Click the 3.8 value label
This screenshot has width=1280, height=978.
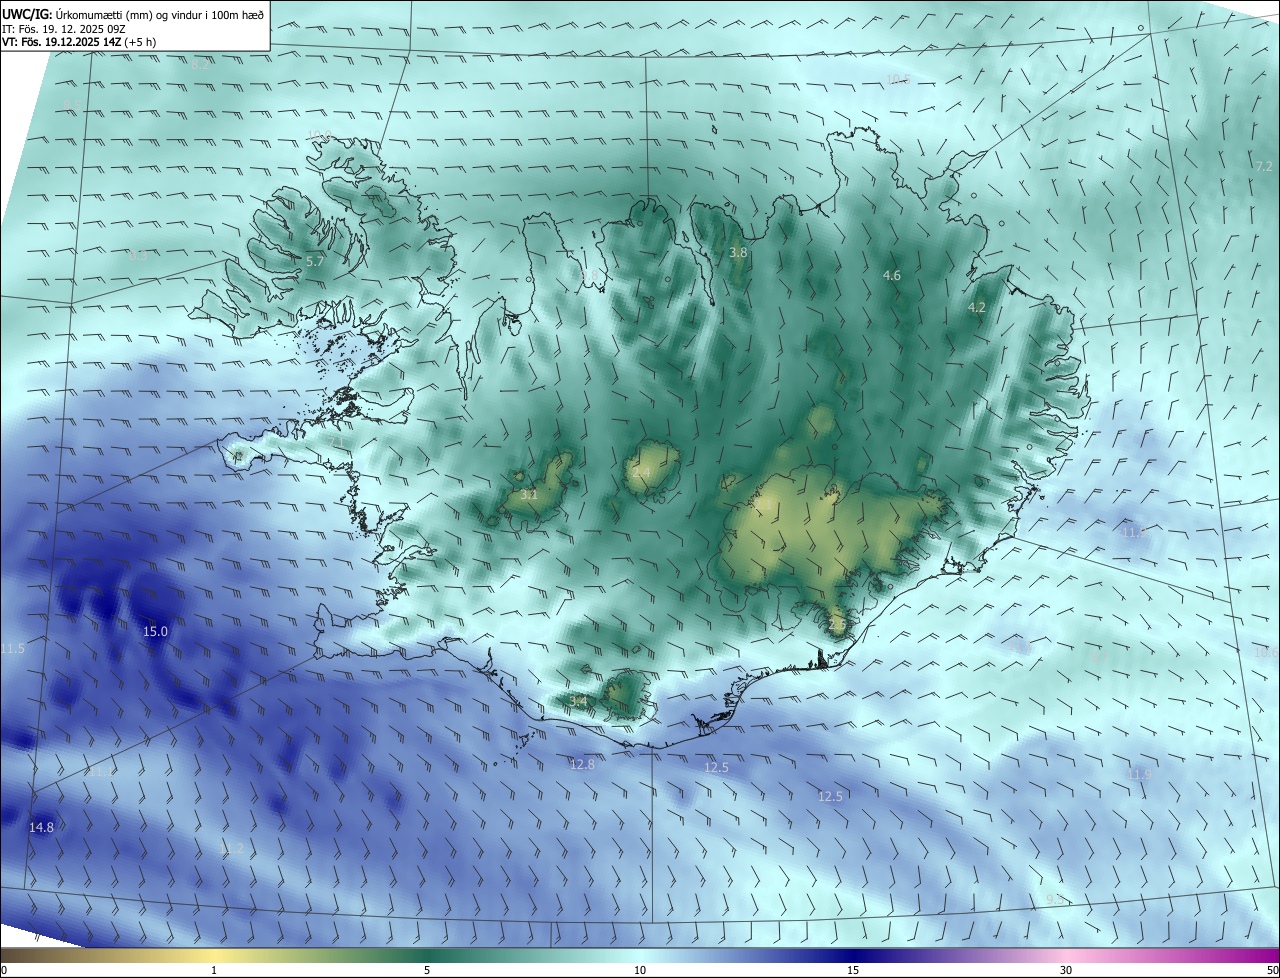tap(738, 253)
